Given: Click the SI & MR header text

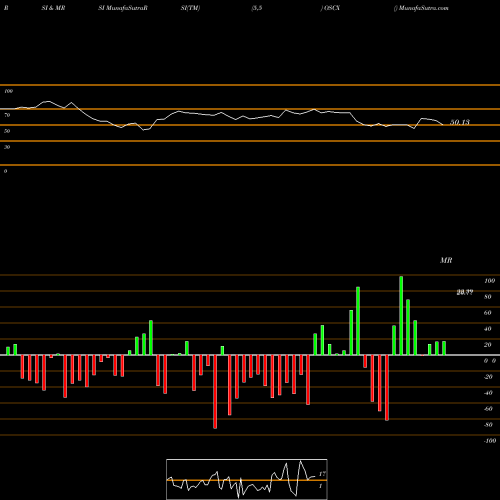Looking at the screenshot, I should (x=53, y=8).
